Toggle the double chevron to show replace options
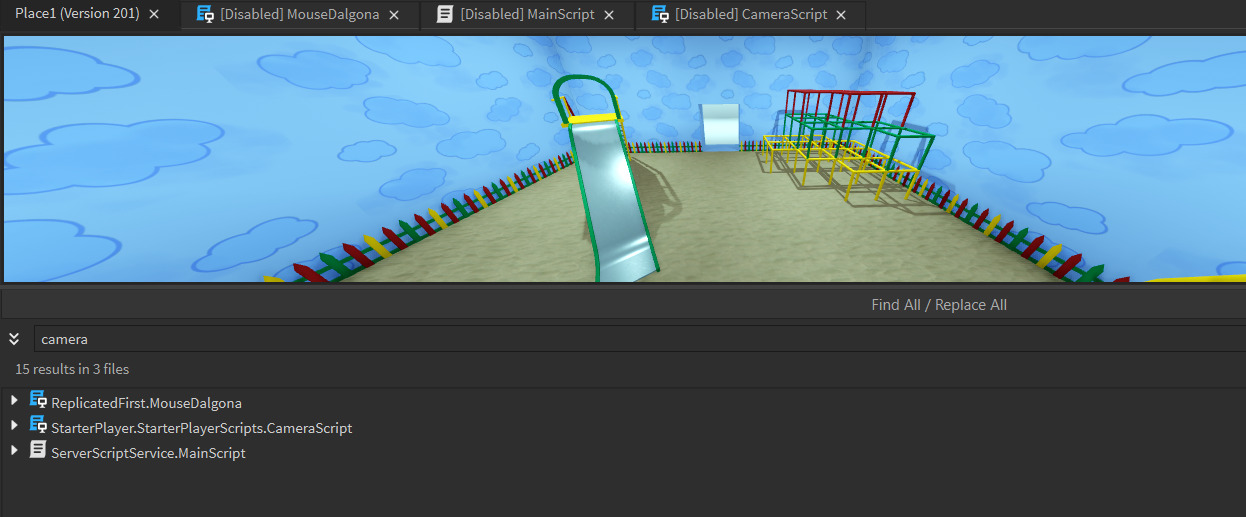The width and height of the screenshot is (1246, 517). click(x=14, y=339)
